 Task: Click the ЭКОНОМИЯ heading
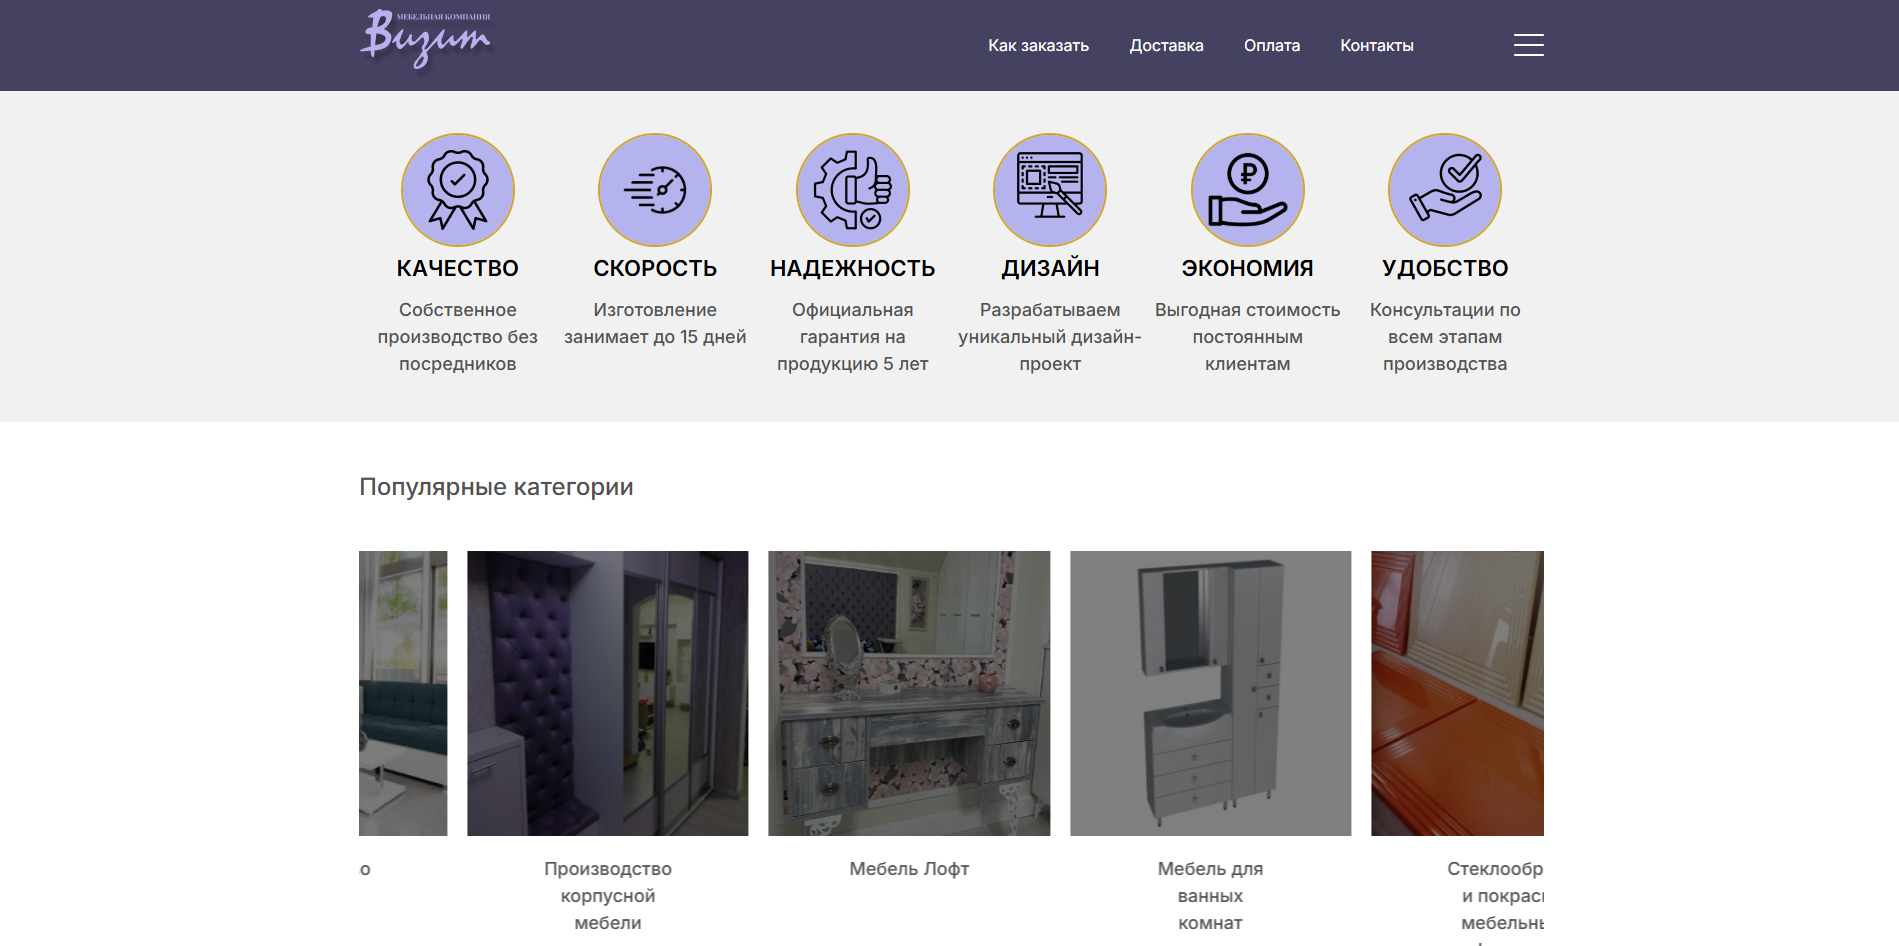coord(1248,268)
